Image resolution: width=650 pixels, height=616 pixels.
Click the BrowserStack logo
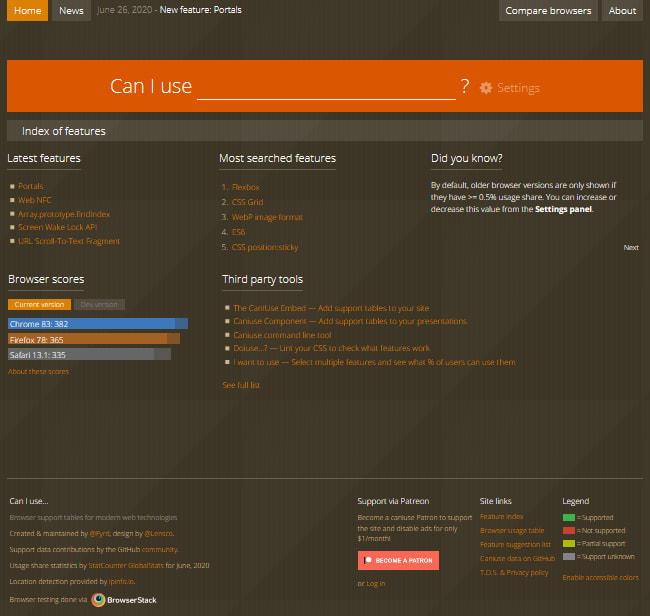pos(124,600)
